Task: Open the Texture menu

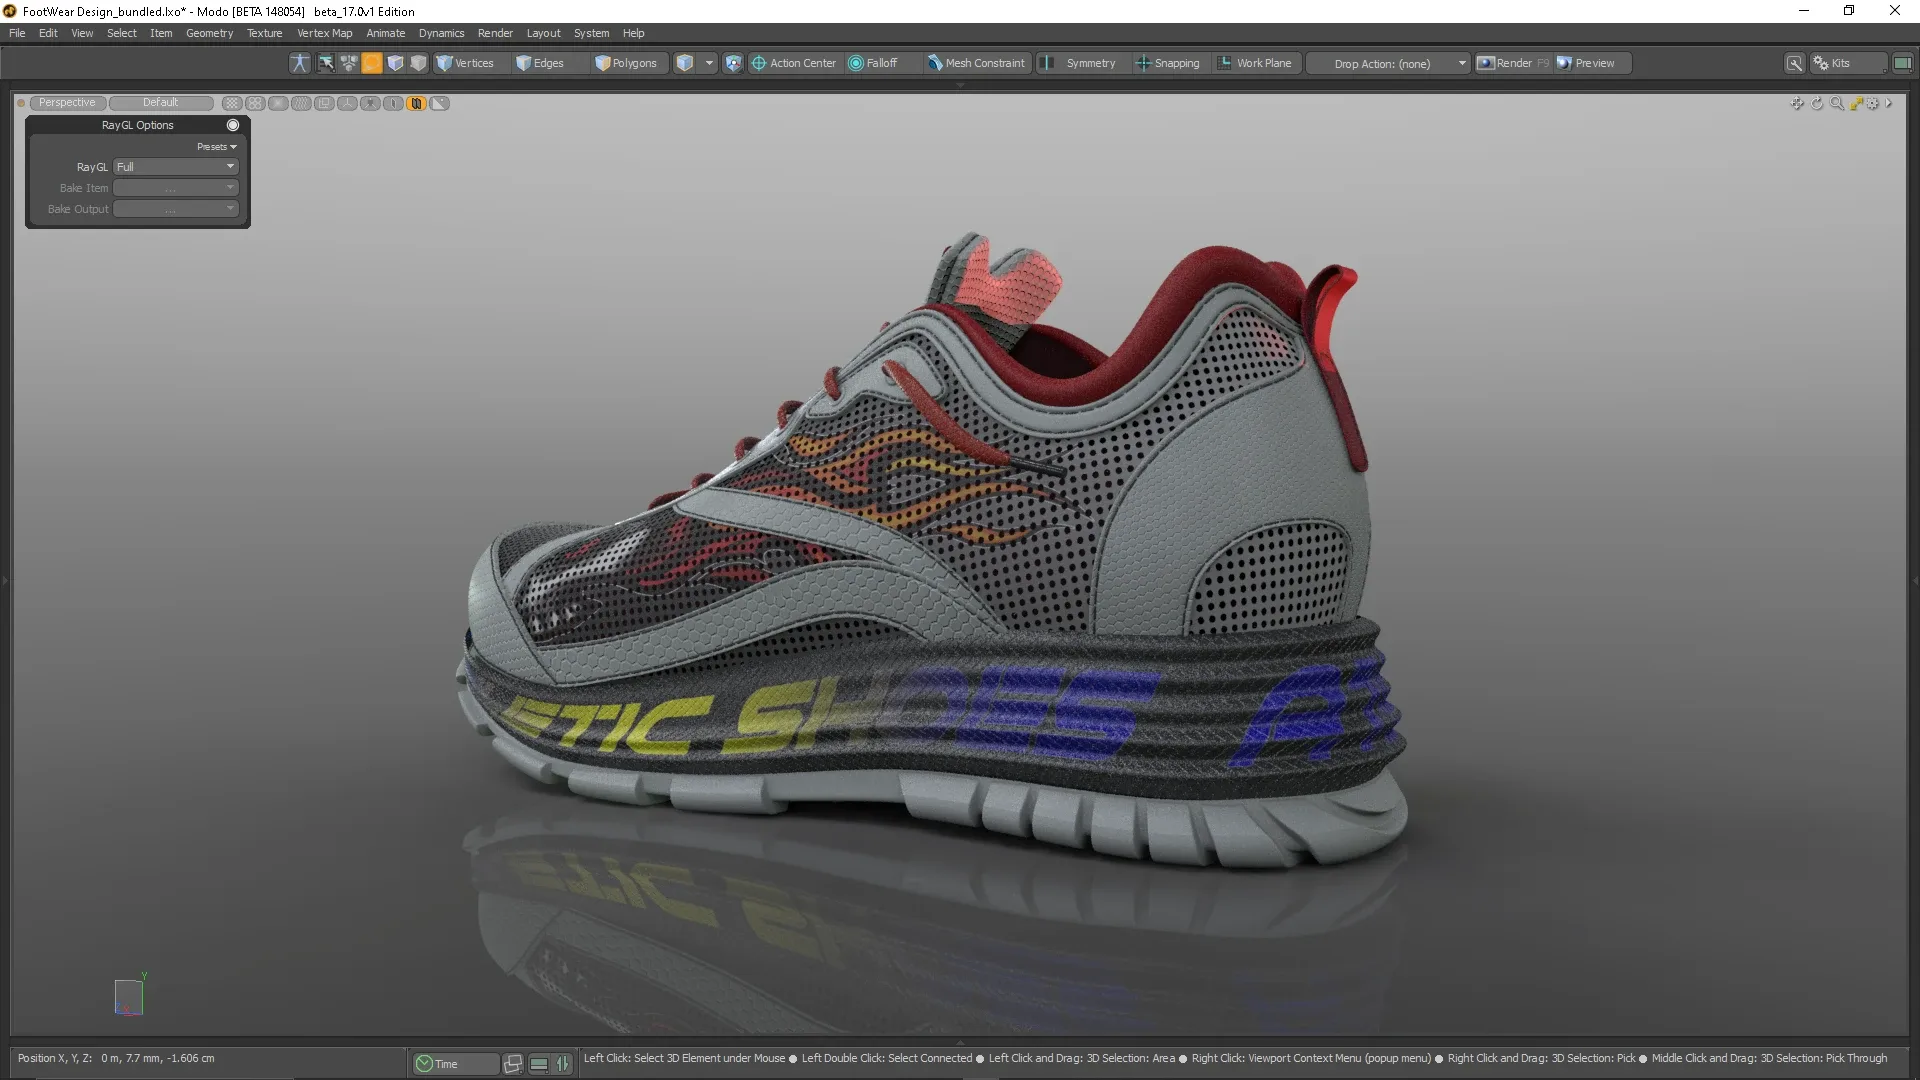Action: coord(265,33)
